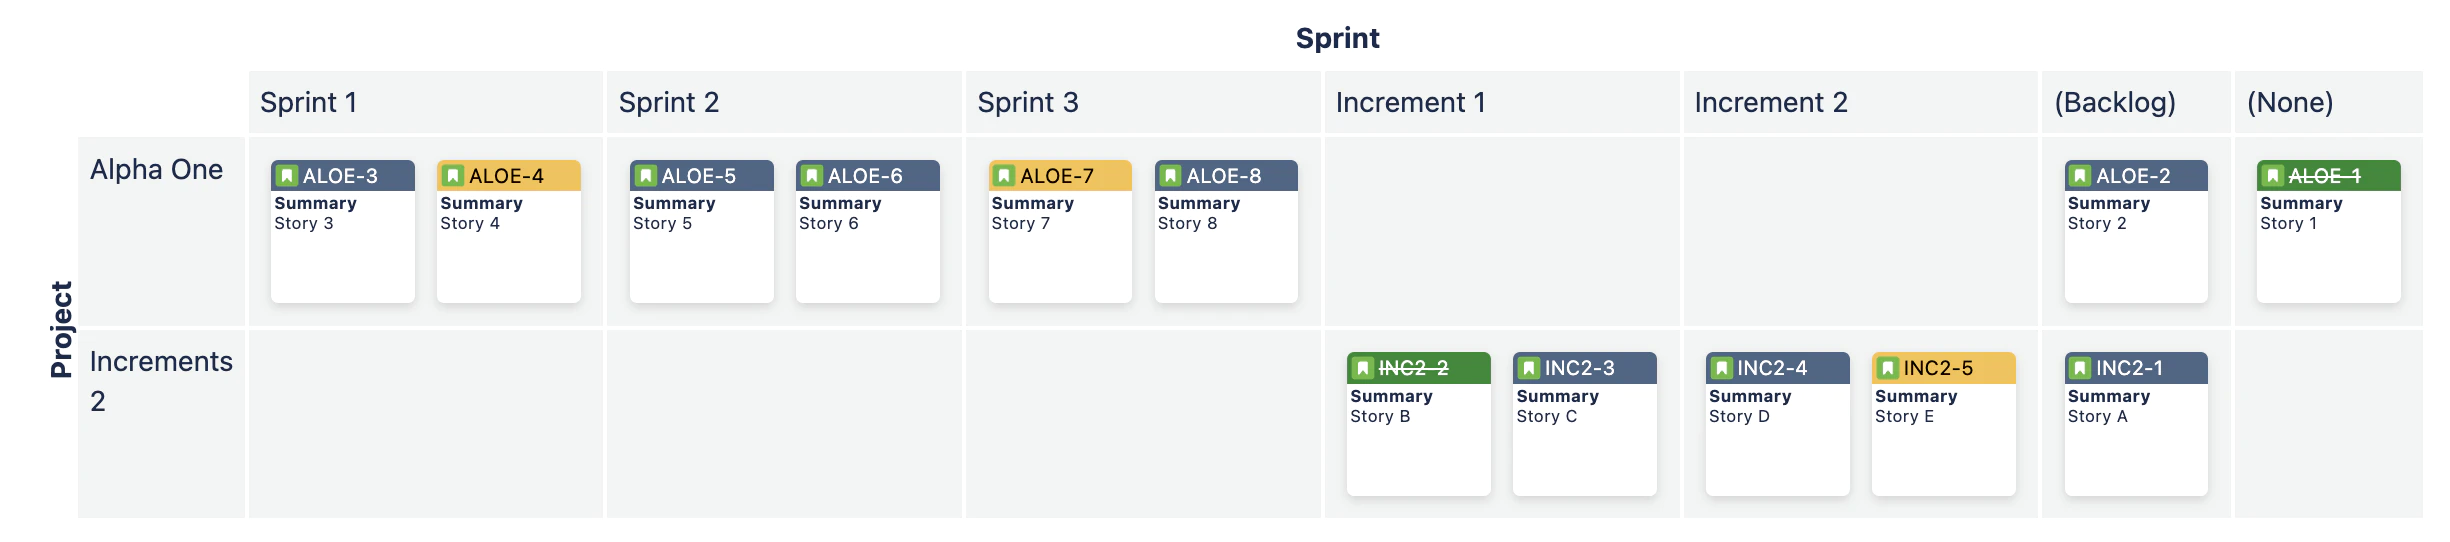This screenshot has width=2450, height=542.
Task: Open the INC2-3 issue key link
Action: [1579, 368]
